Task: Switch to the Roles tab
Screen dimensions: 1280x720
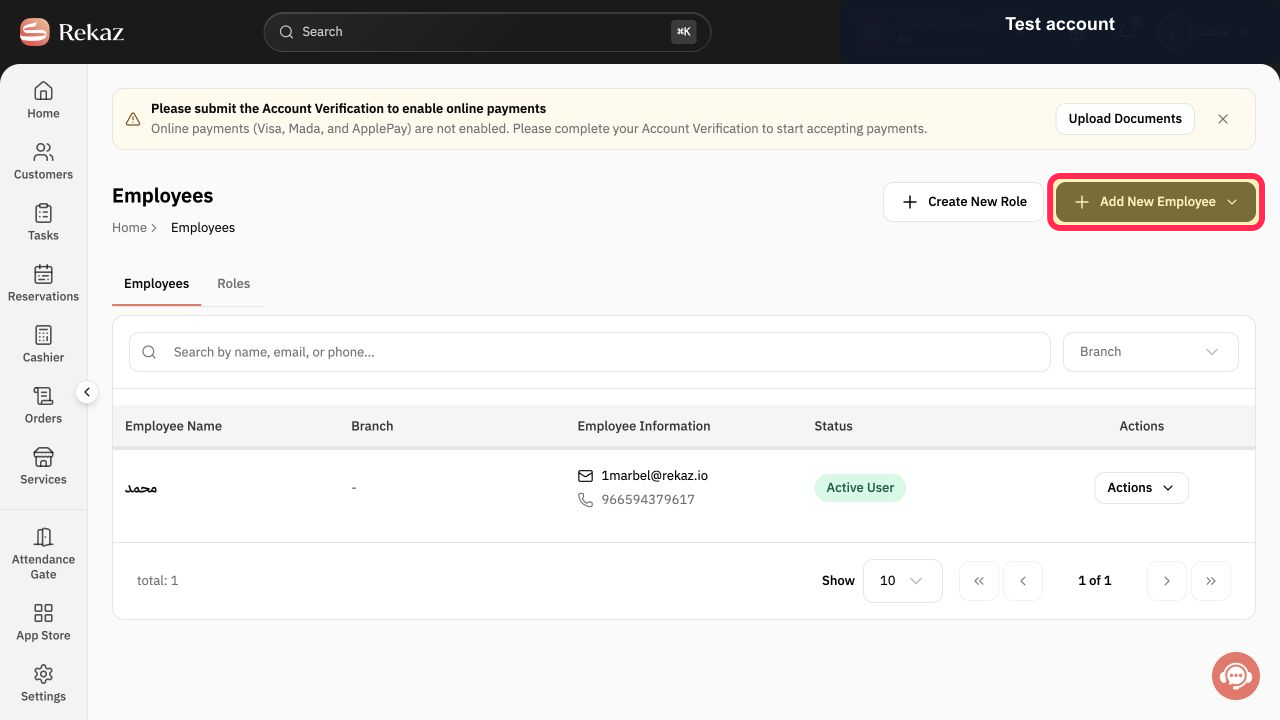Action: [x=233, y=284]
